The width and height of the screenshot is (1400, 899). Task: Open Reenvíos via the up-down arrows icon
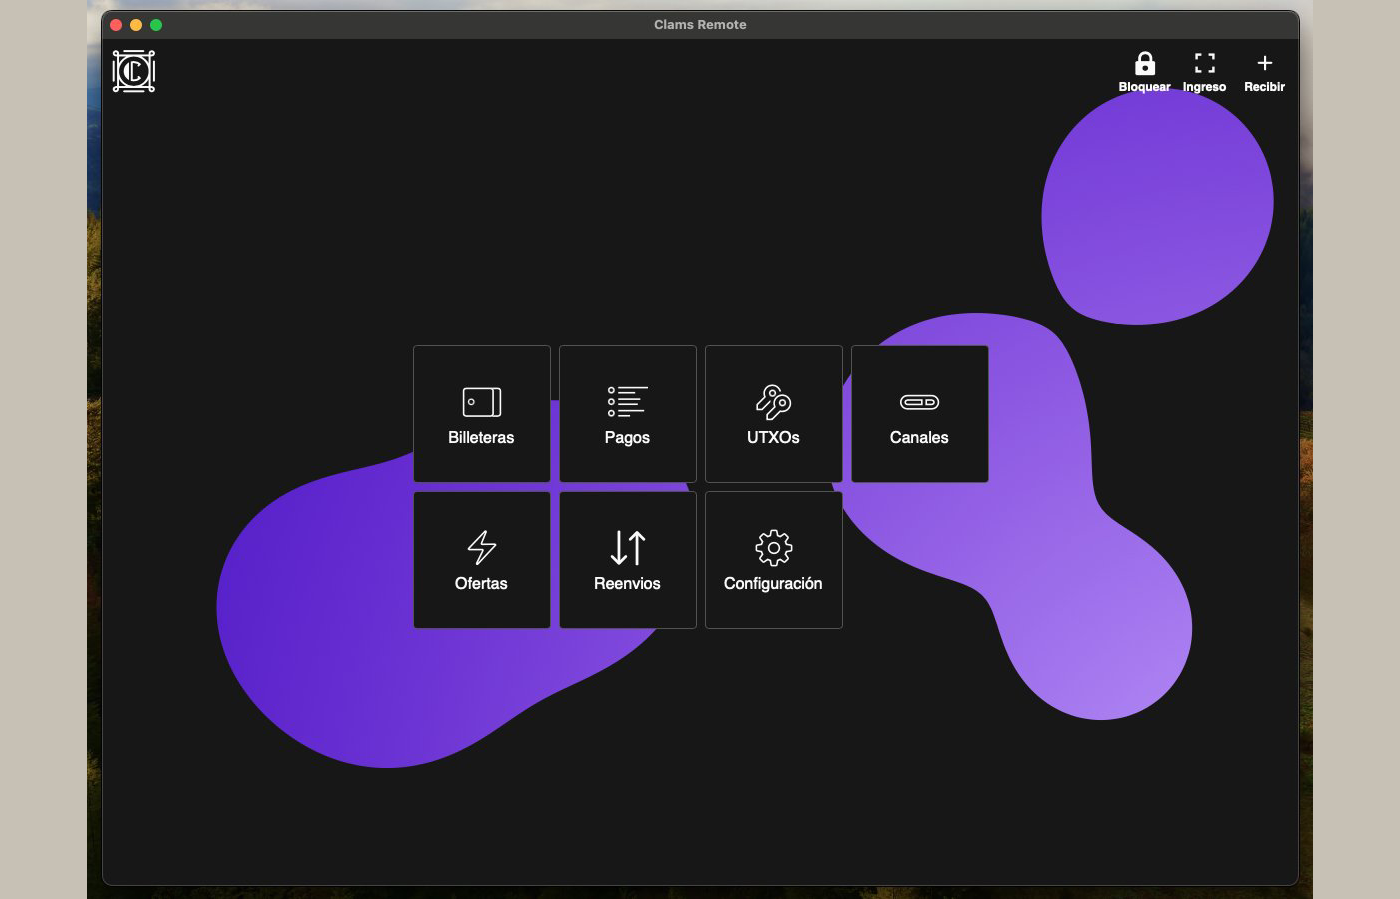click(627, 547)
